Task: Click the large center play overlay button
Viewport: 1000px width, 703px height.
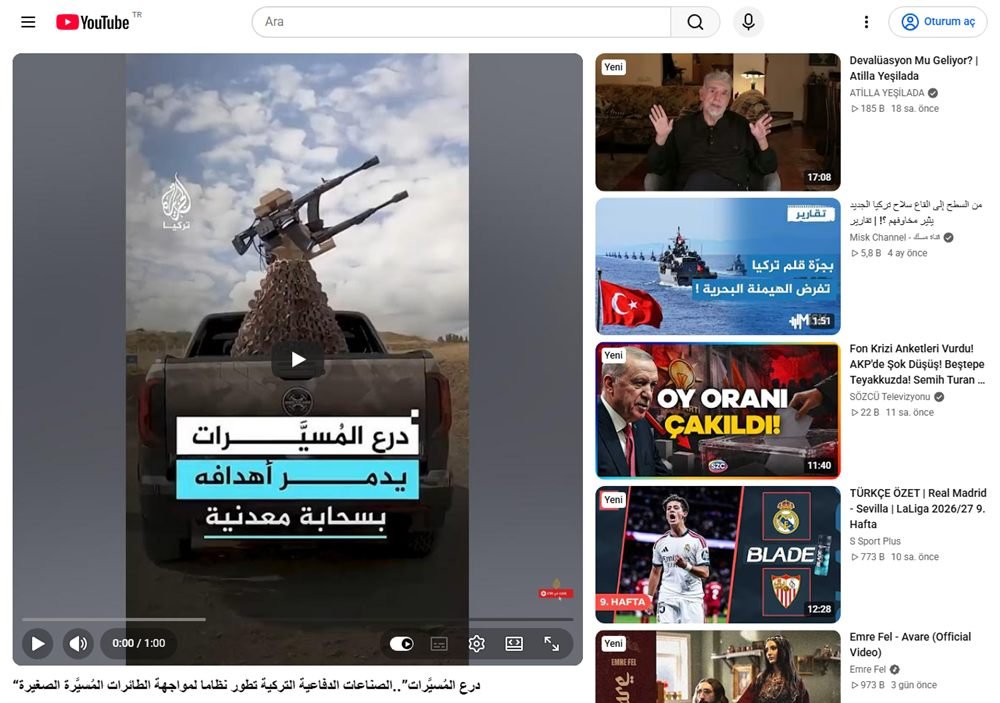Action: tap(298, 360)
